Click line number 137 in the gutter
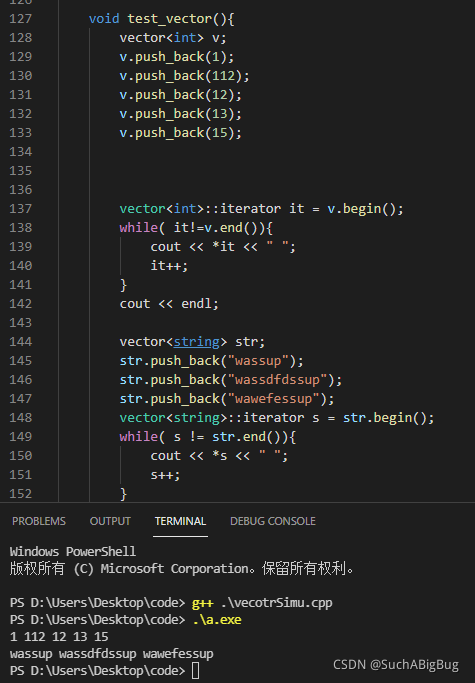 coord(20,209)
